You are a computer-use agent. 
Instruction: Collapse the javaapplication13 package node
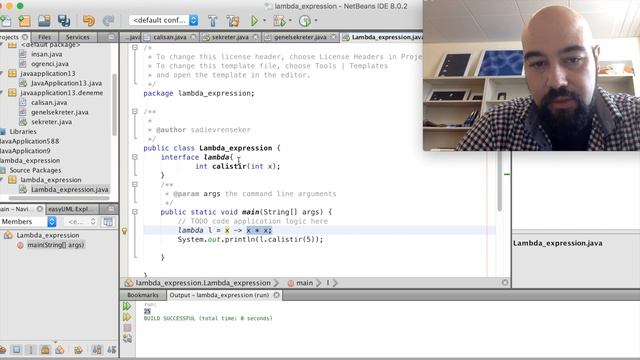[x=2, y=73]
